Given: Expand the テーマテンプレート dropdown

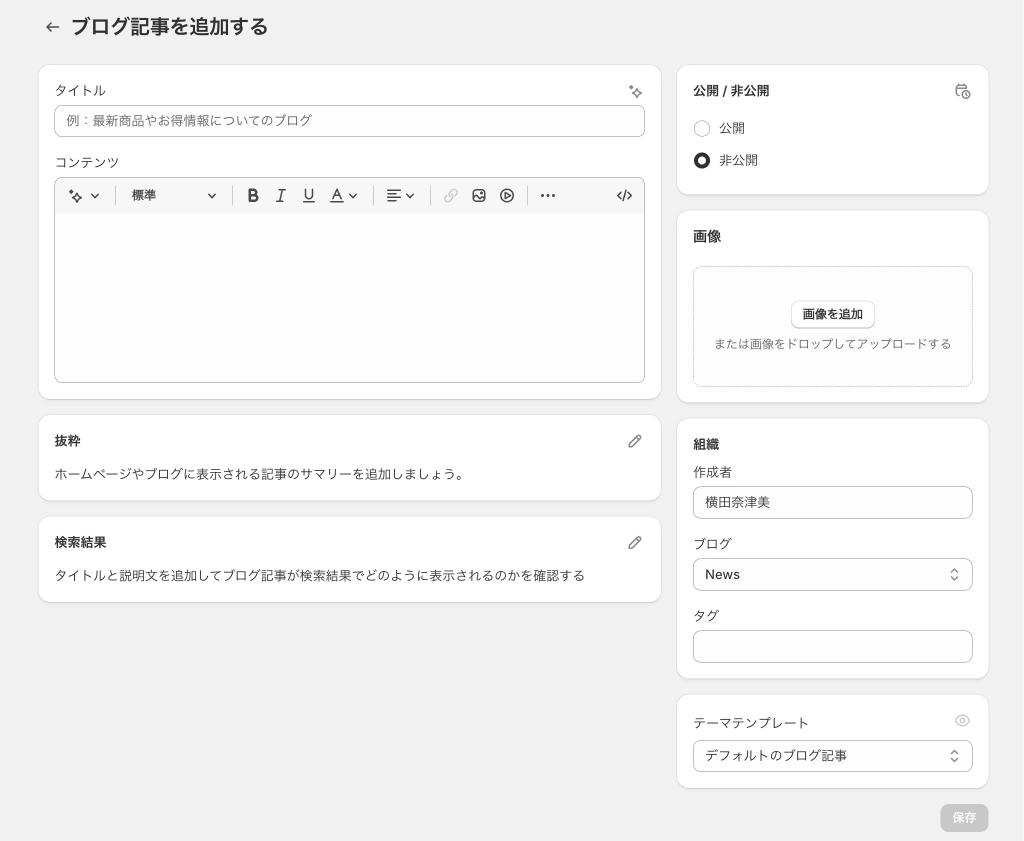Looking at the screenshot, I should click(832, 756).
